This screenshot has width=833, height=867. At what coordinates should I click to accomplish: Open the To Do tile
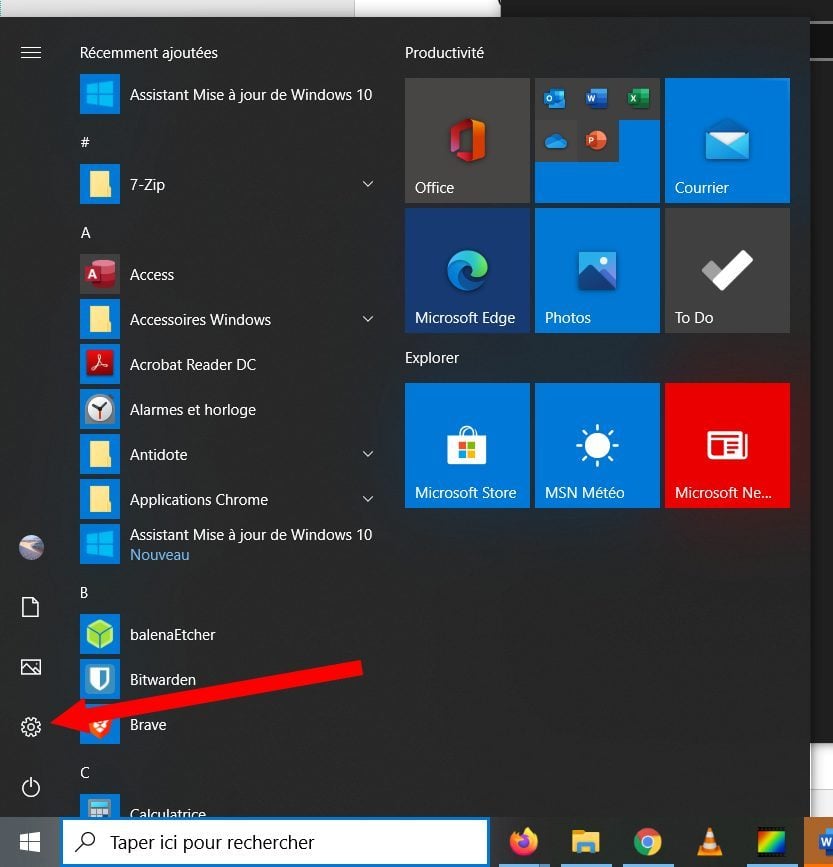727,270
